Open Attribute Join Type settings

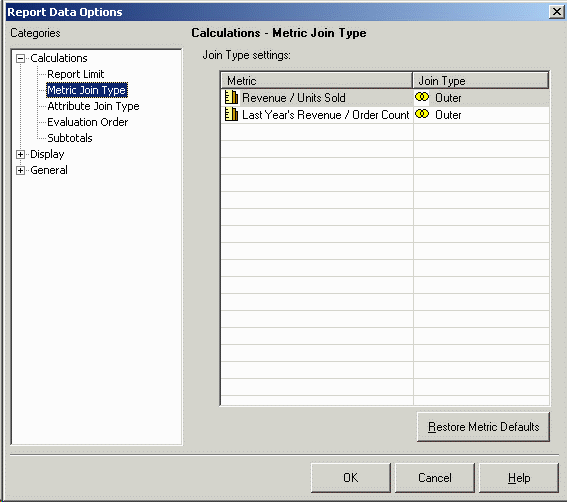(93, 106)
